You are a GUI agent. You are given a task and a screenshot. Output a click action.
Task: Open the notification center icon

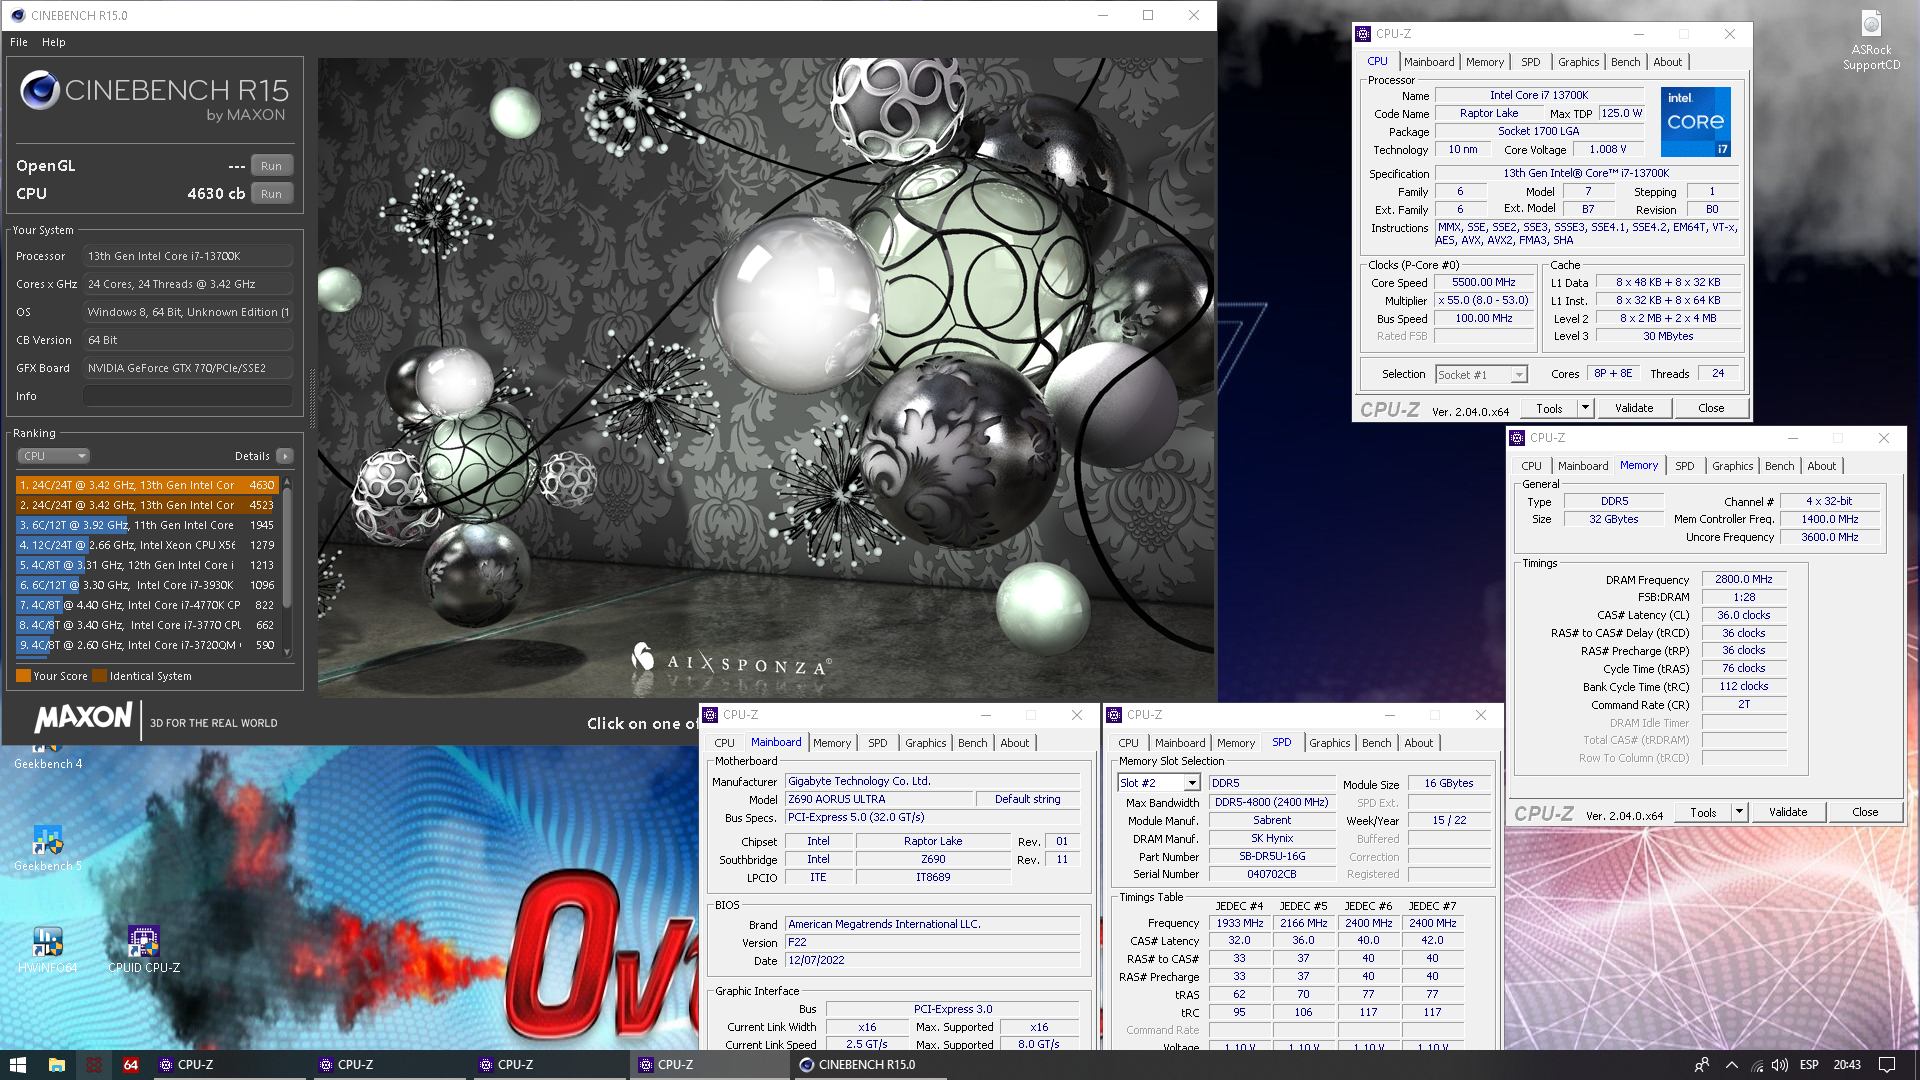pyautogui.click(x=1887, y=1065)
